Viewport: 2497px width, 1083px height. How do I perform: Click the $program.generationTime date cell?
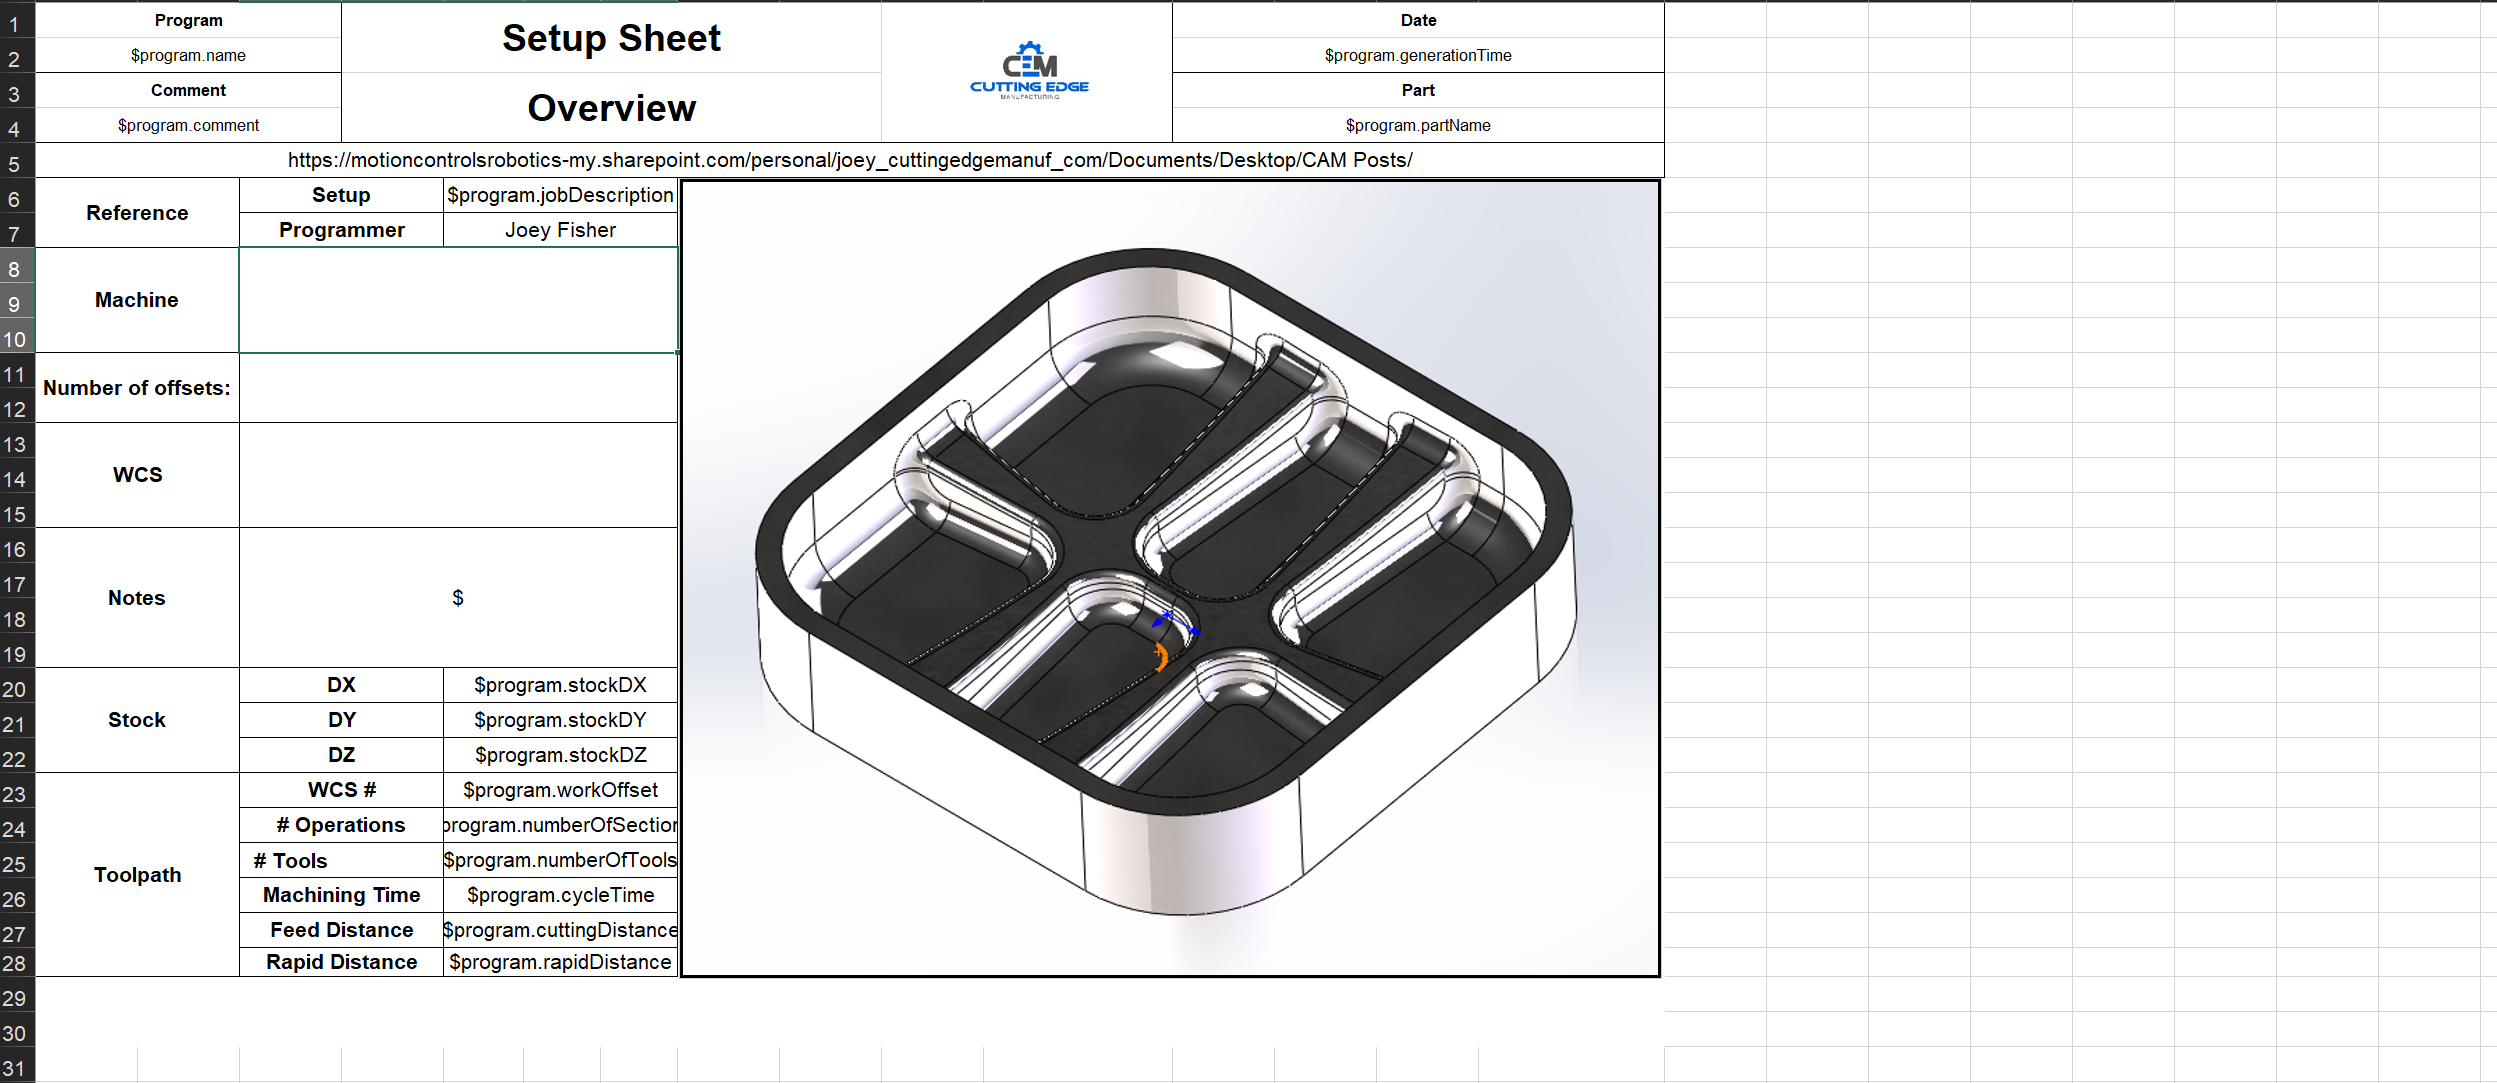1417,55
